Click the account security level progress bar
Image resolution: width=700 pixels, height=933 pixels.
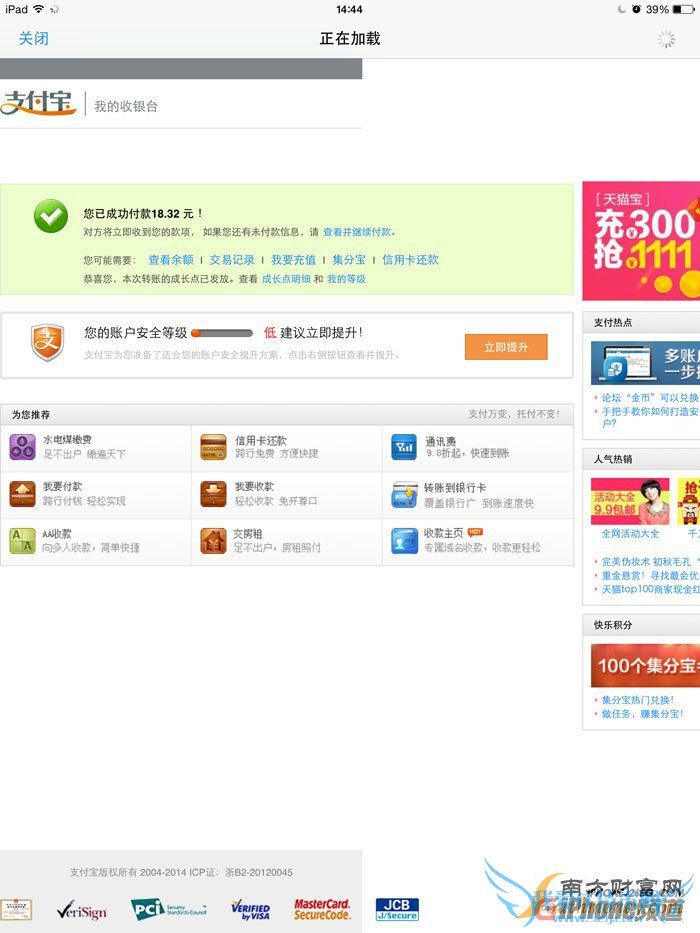(221, 333)
